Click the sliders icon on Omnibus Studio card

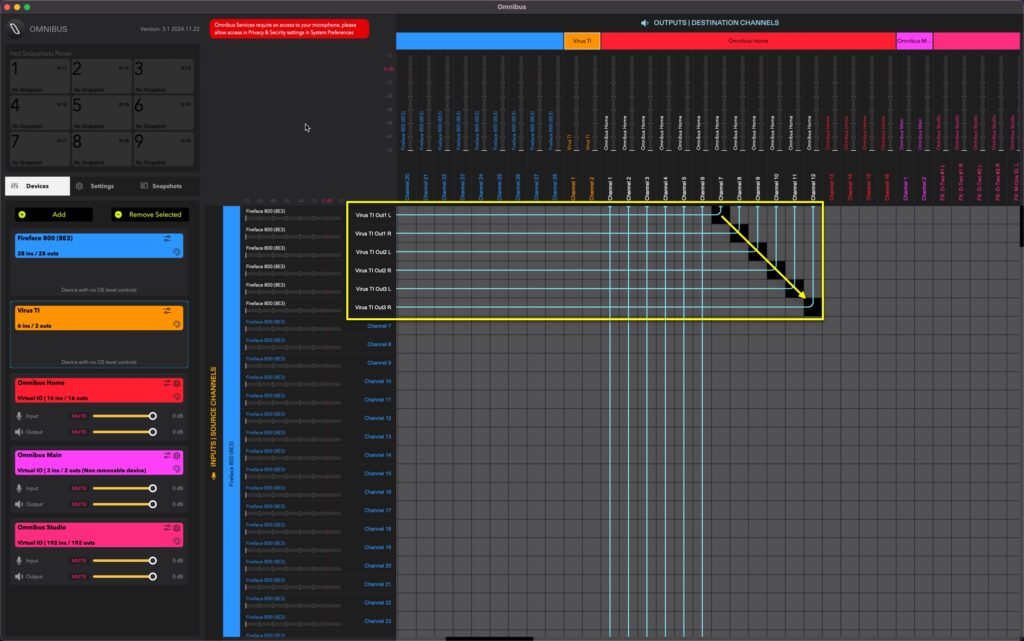tap(167, 528)
